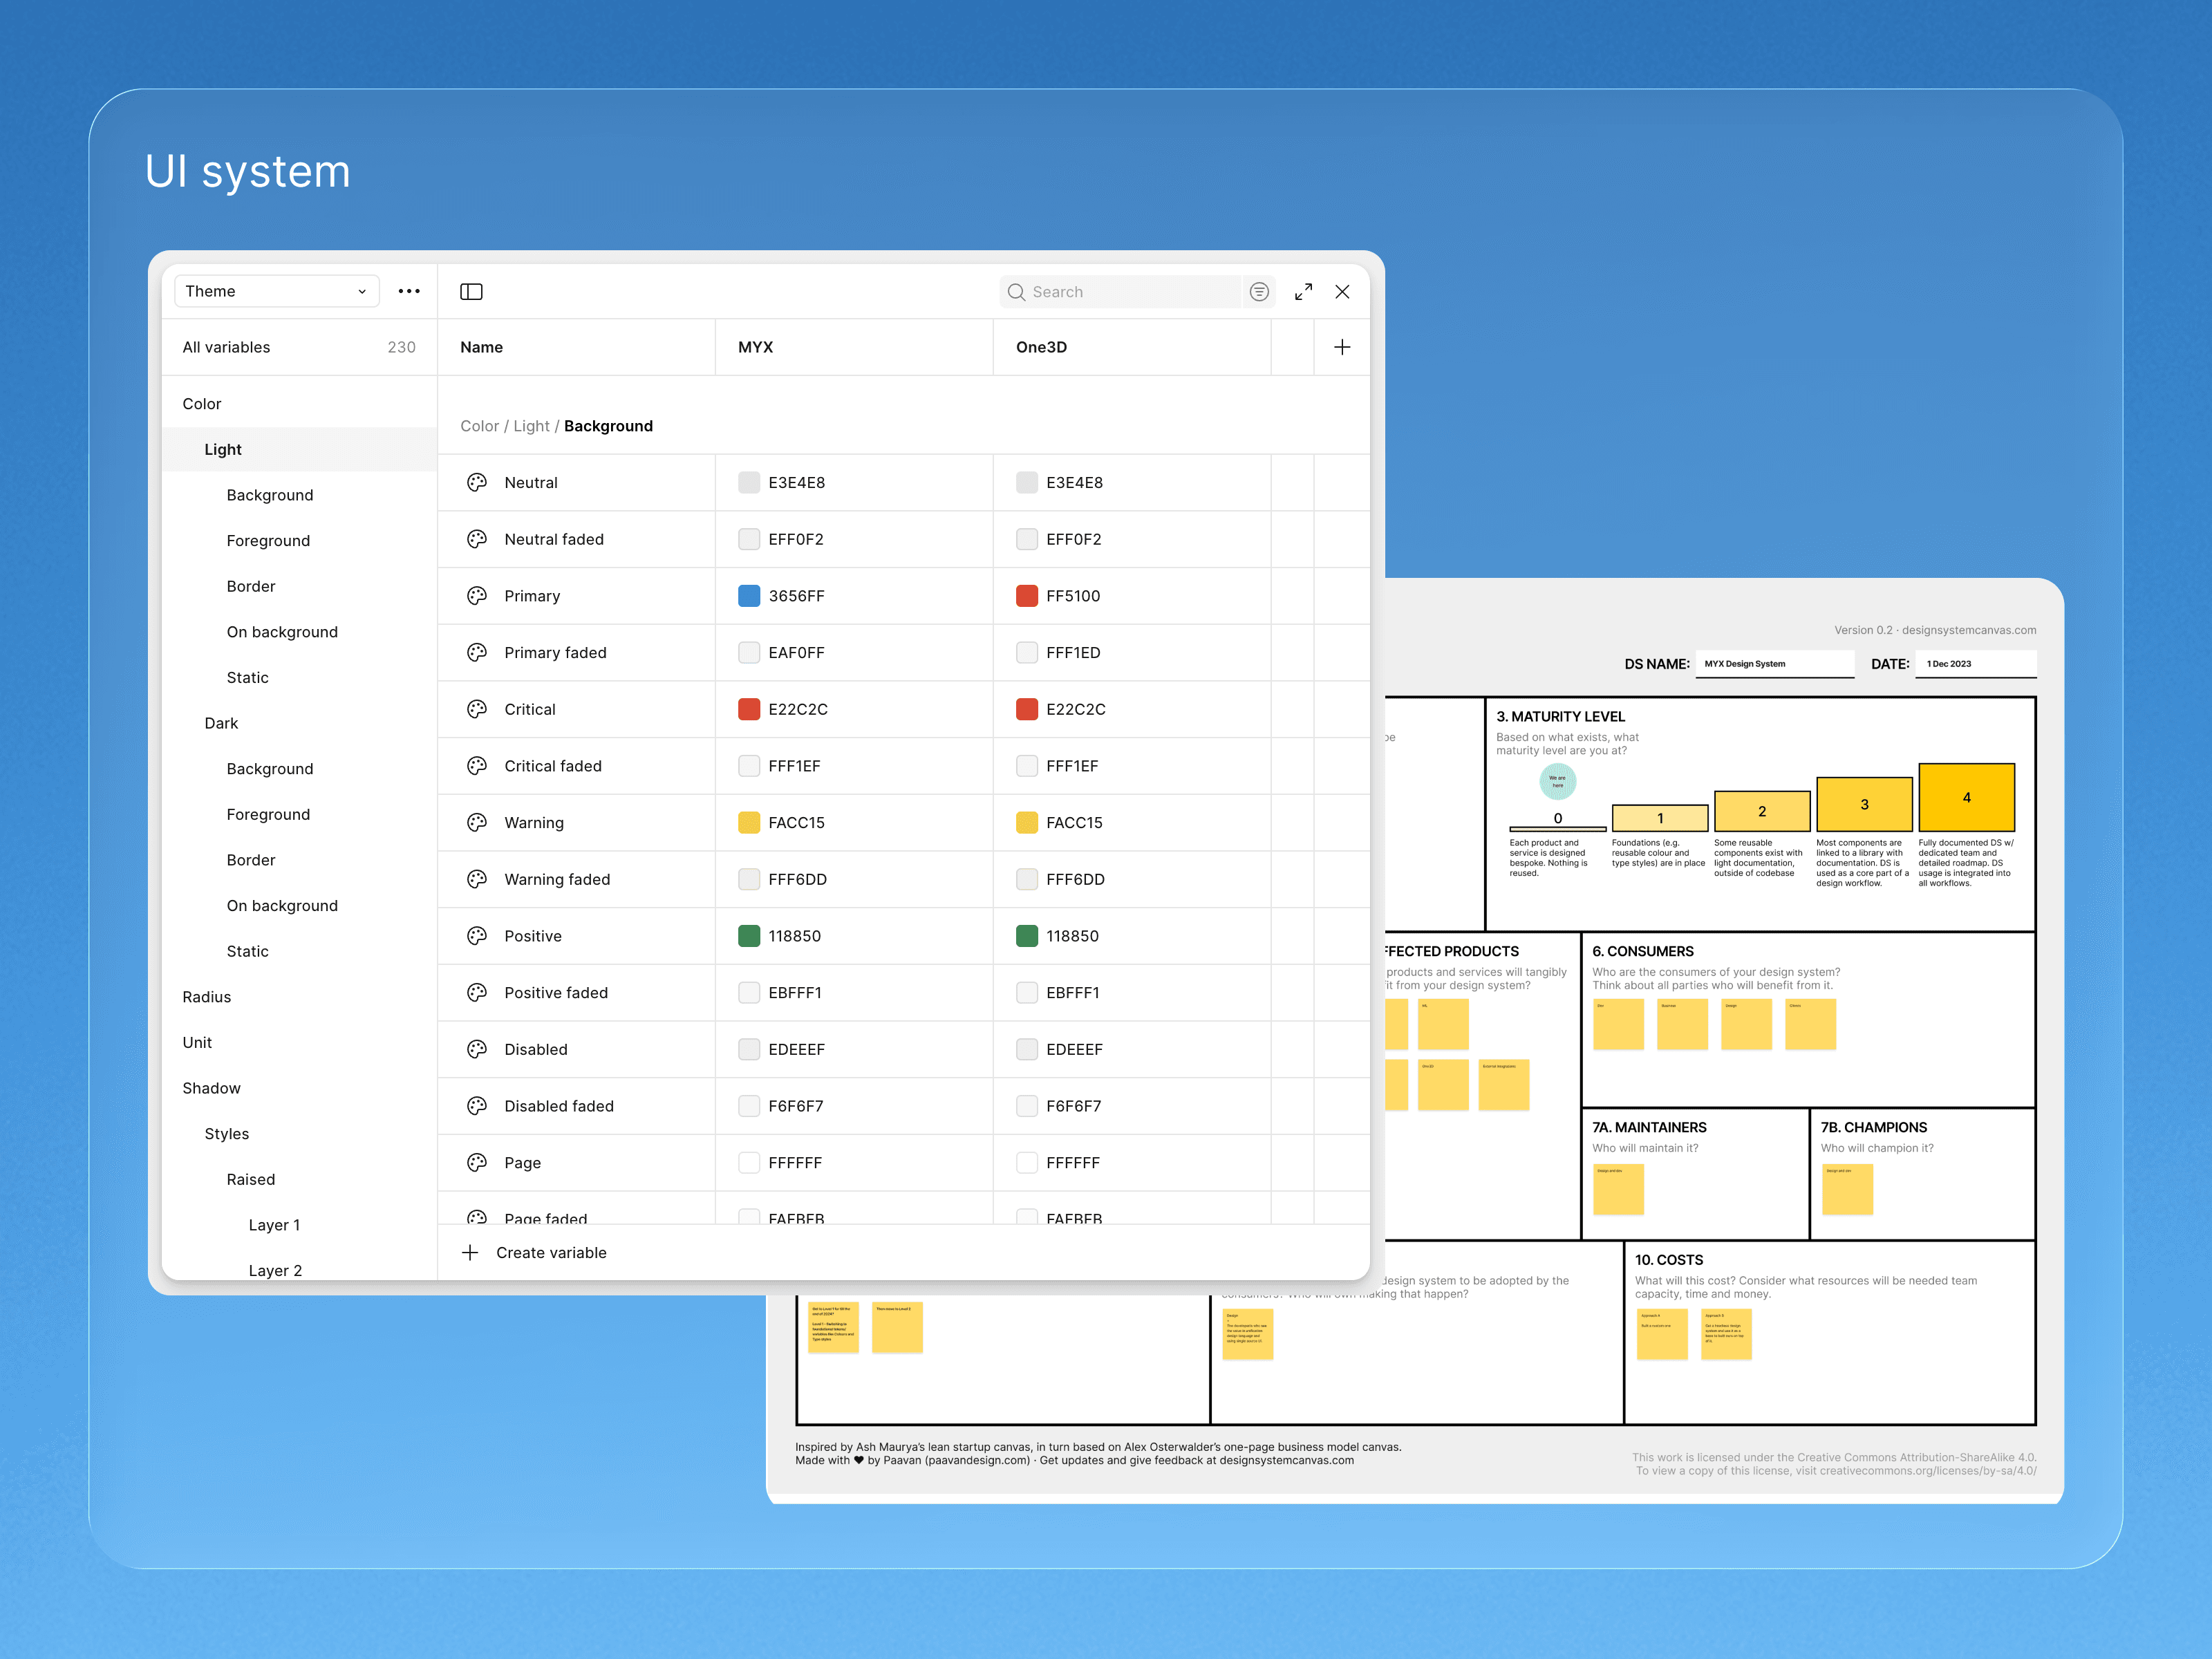The height and width of the screenshot is (1659, 2212).
Task: Select the Dark group in sidebar
Action: (x=221, y=722)
